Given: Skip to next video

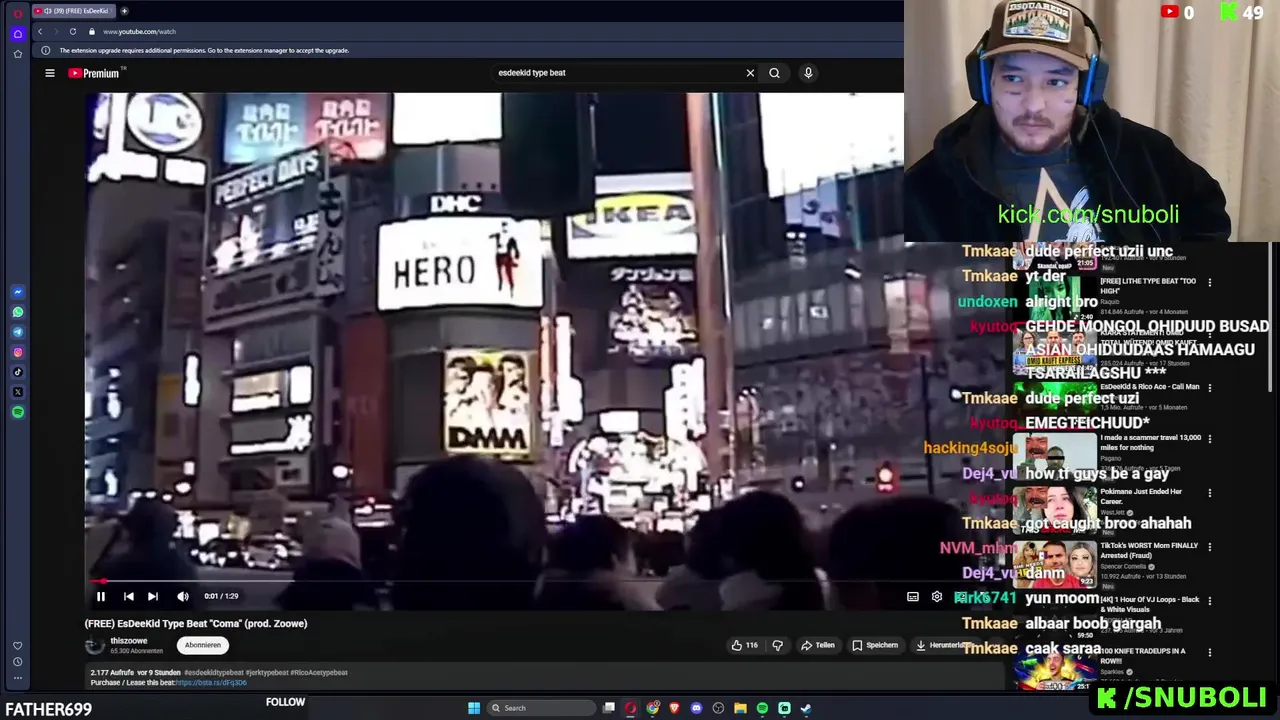Looking at the screenshot, I should 153,596.
